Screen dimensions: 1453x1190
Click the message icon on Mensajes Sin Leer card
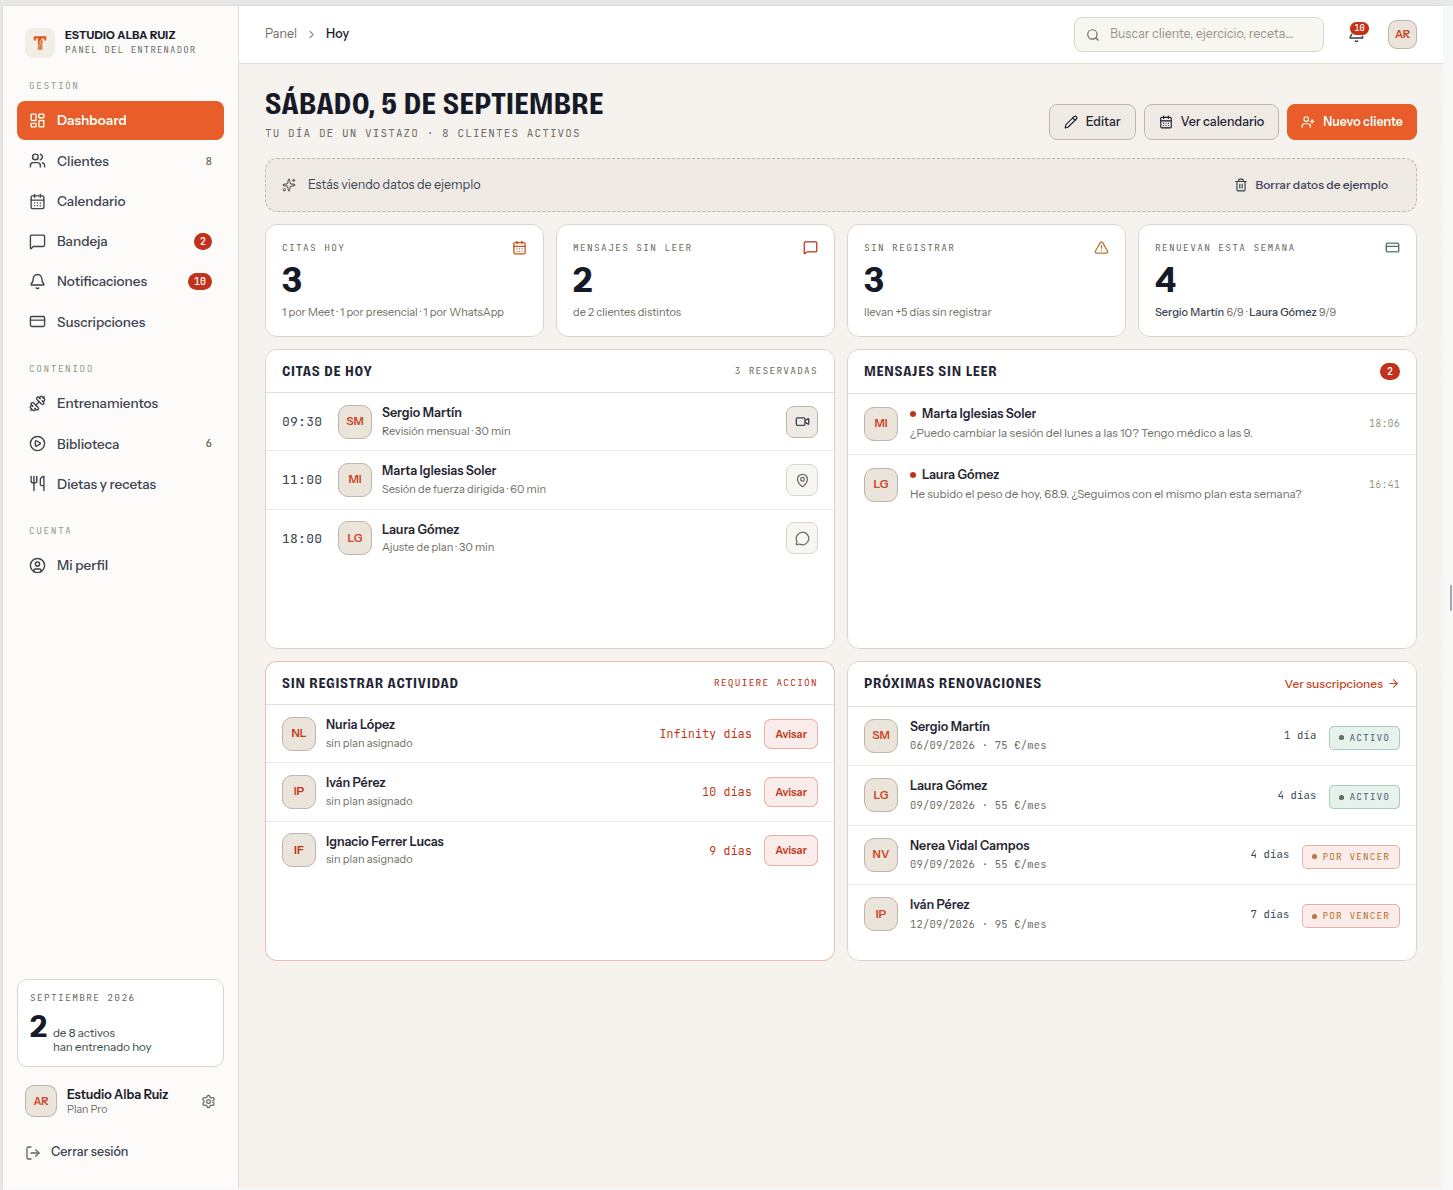[810, 248]
